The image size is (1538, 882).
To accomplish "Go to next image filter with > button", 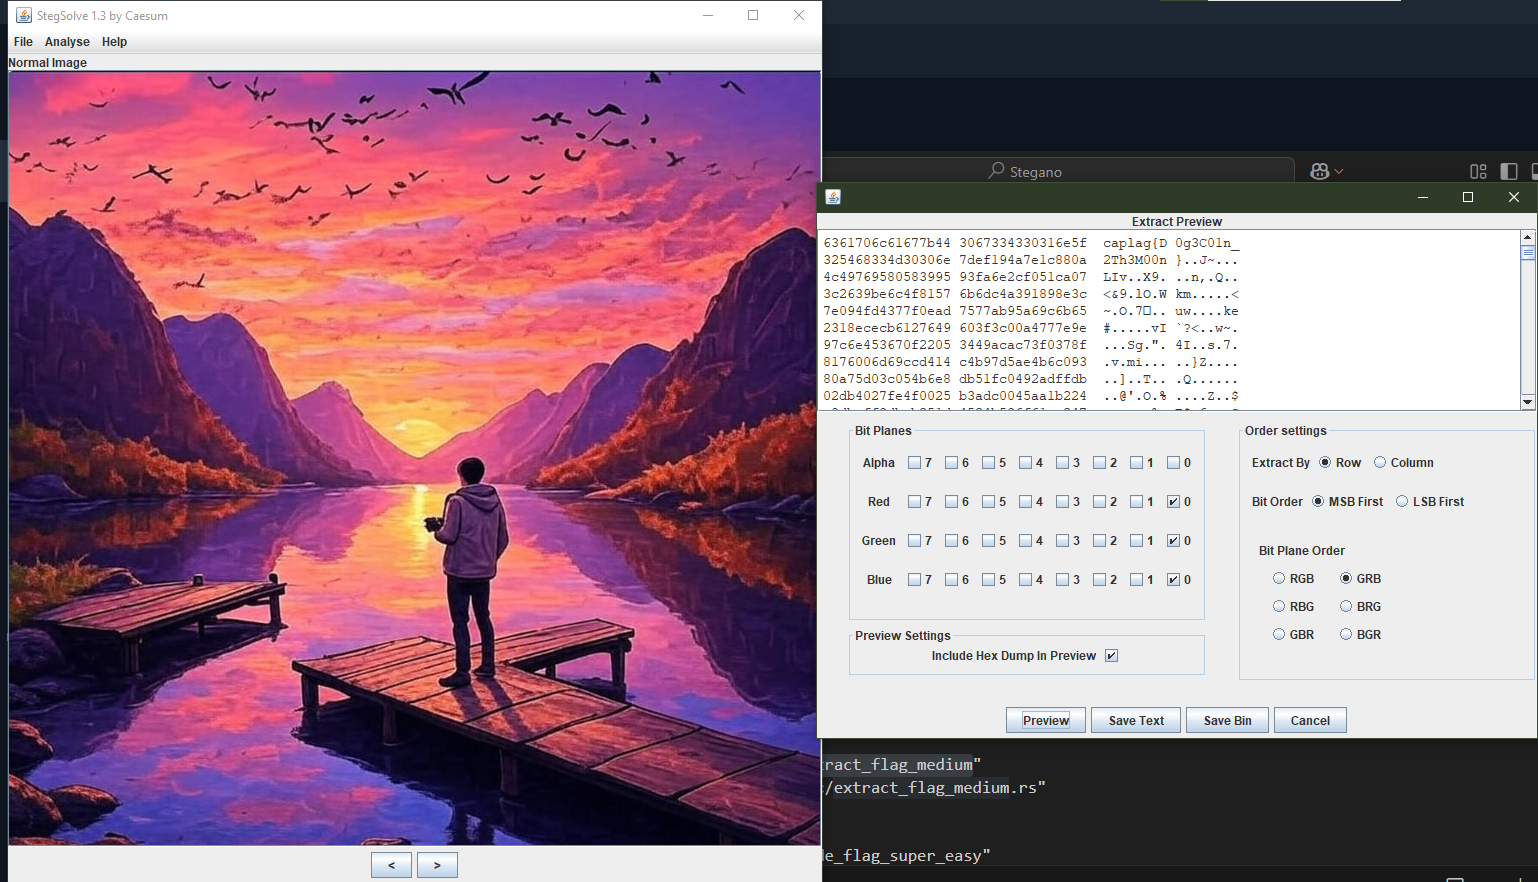I will coord(437,865).
